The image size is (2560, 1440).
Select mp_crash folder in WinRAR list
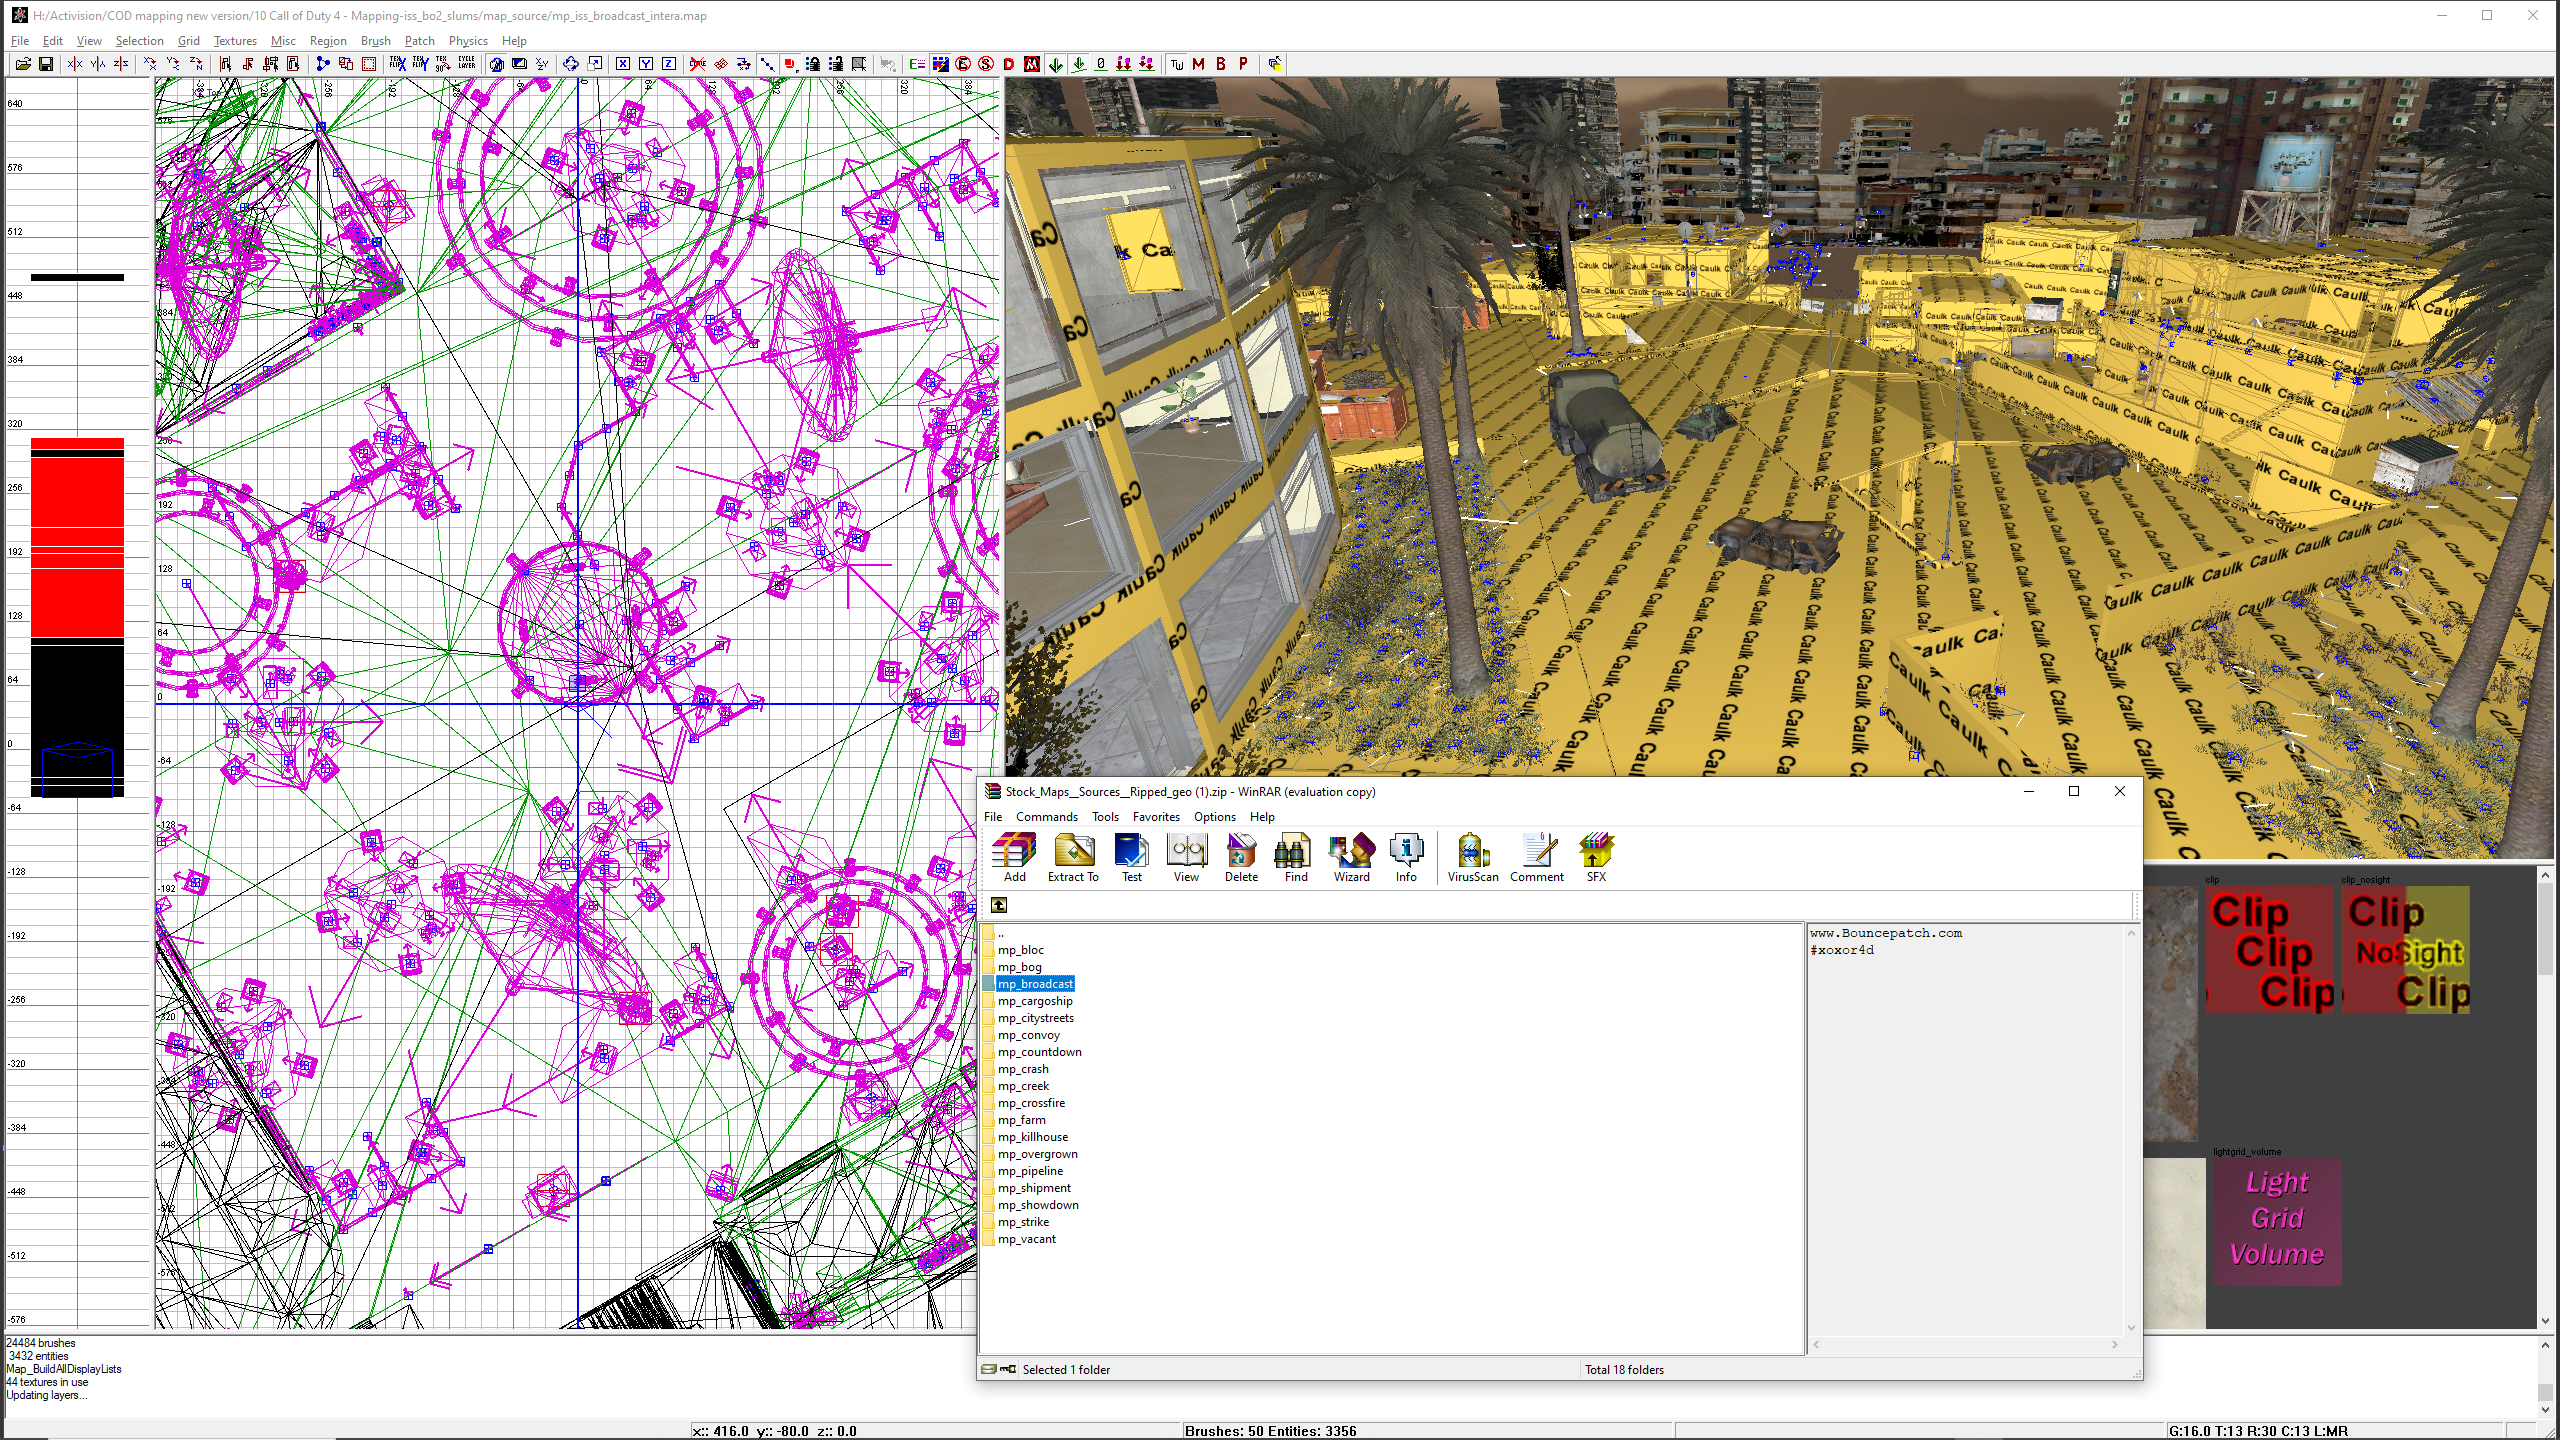tap(1023, 1069)
